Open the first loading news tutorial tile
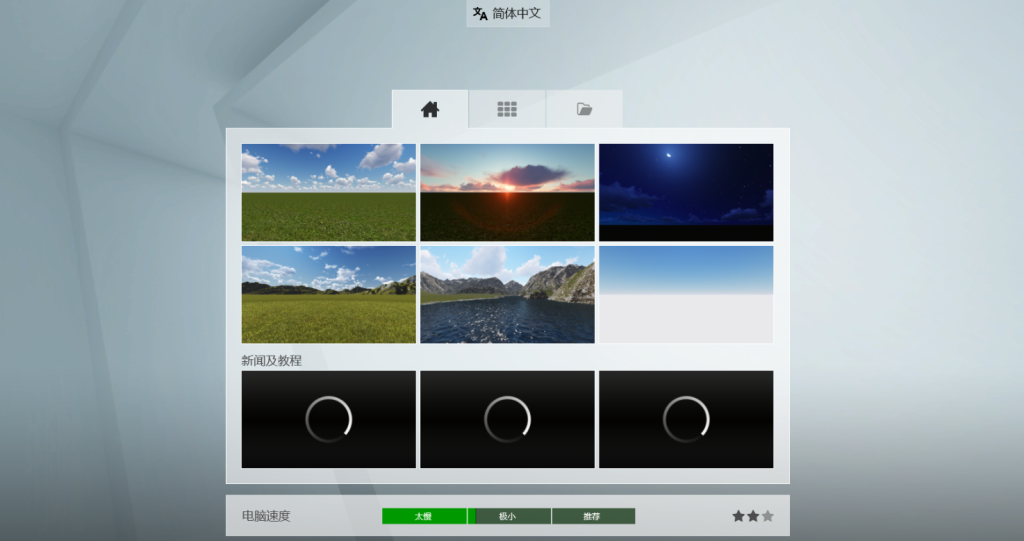The width and height of the screenshot is (1024, 541). click(328, 419)
